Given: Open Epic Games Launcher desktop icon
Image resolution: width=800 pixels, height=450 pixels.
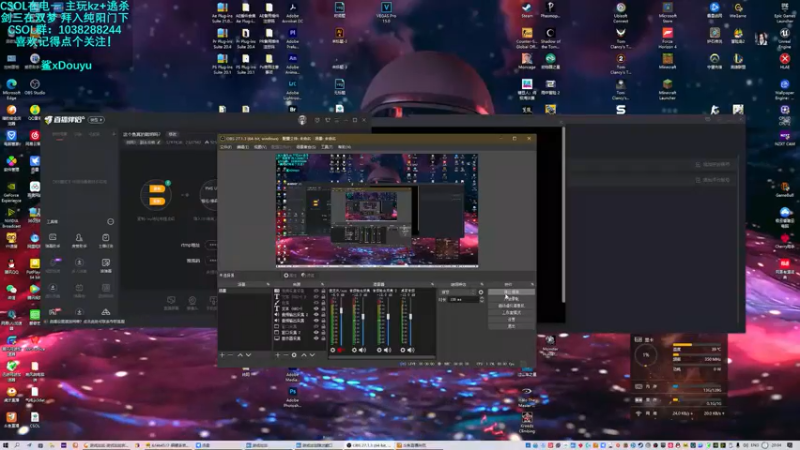Looking at the screenshot, I should click(785, 12).
